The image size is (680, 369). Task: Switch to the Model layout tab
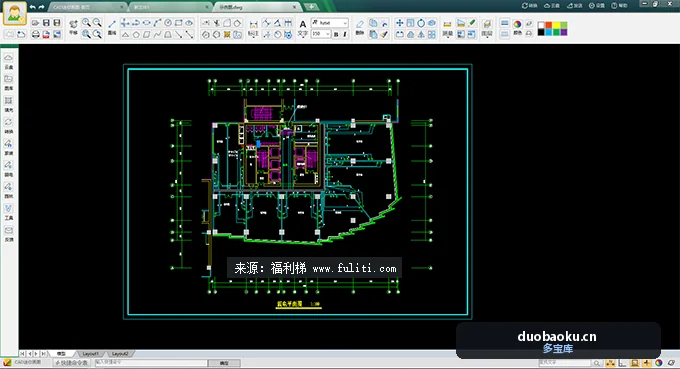(61, 354)
